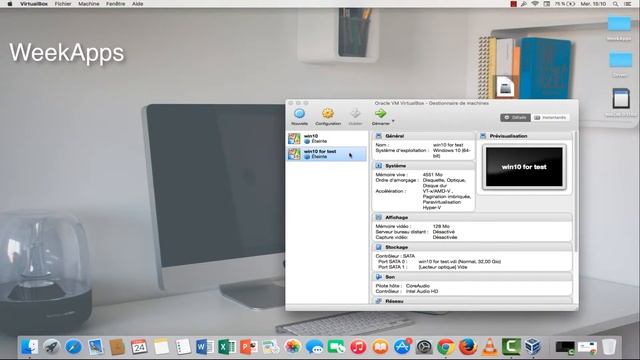Screen dimensions: 640x360
Task: Open the Machine menu
Action: coord(89,4)
